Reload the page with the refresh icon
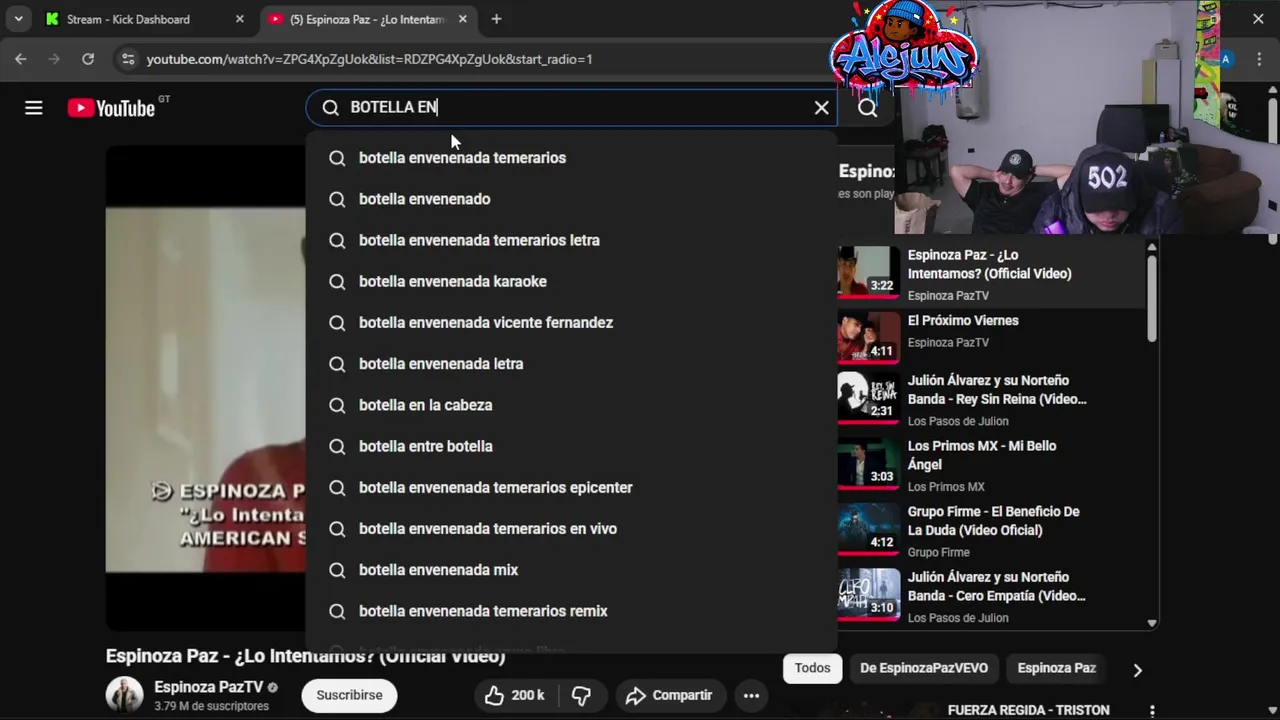The width and height of the screenshot is (1280, 720). (88, 59)
